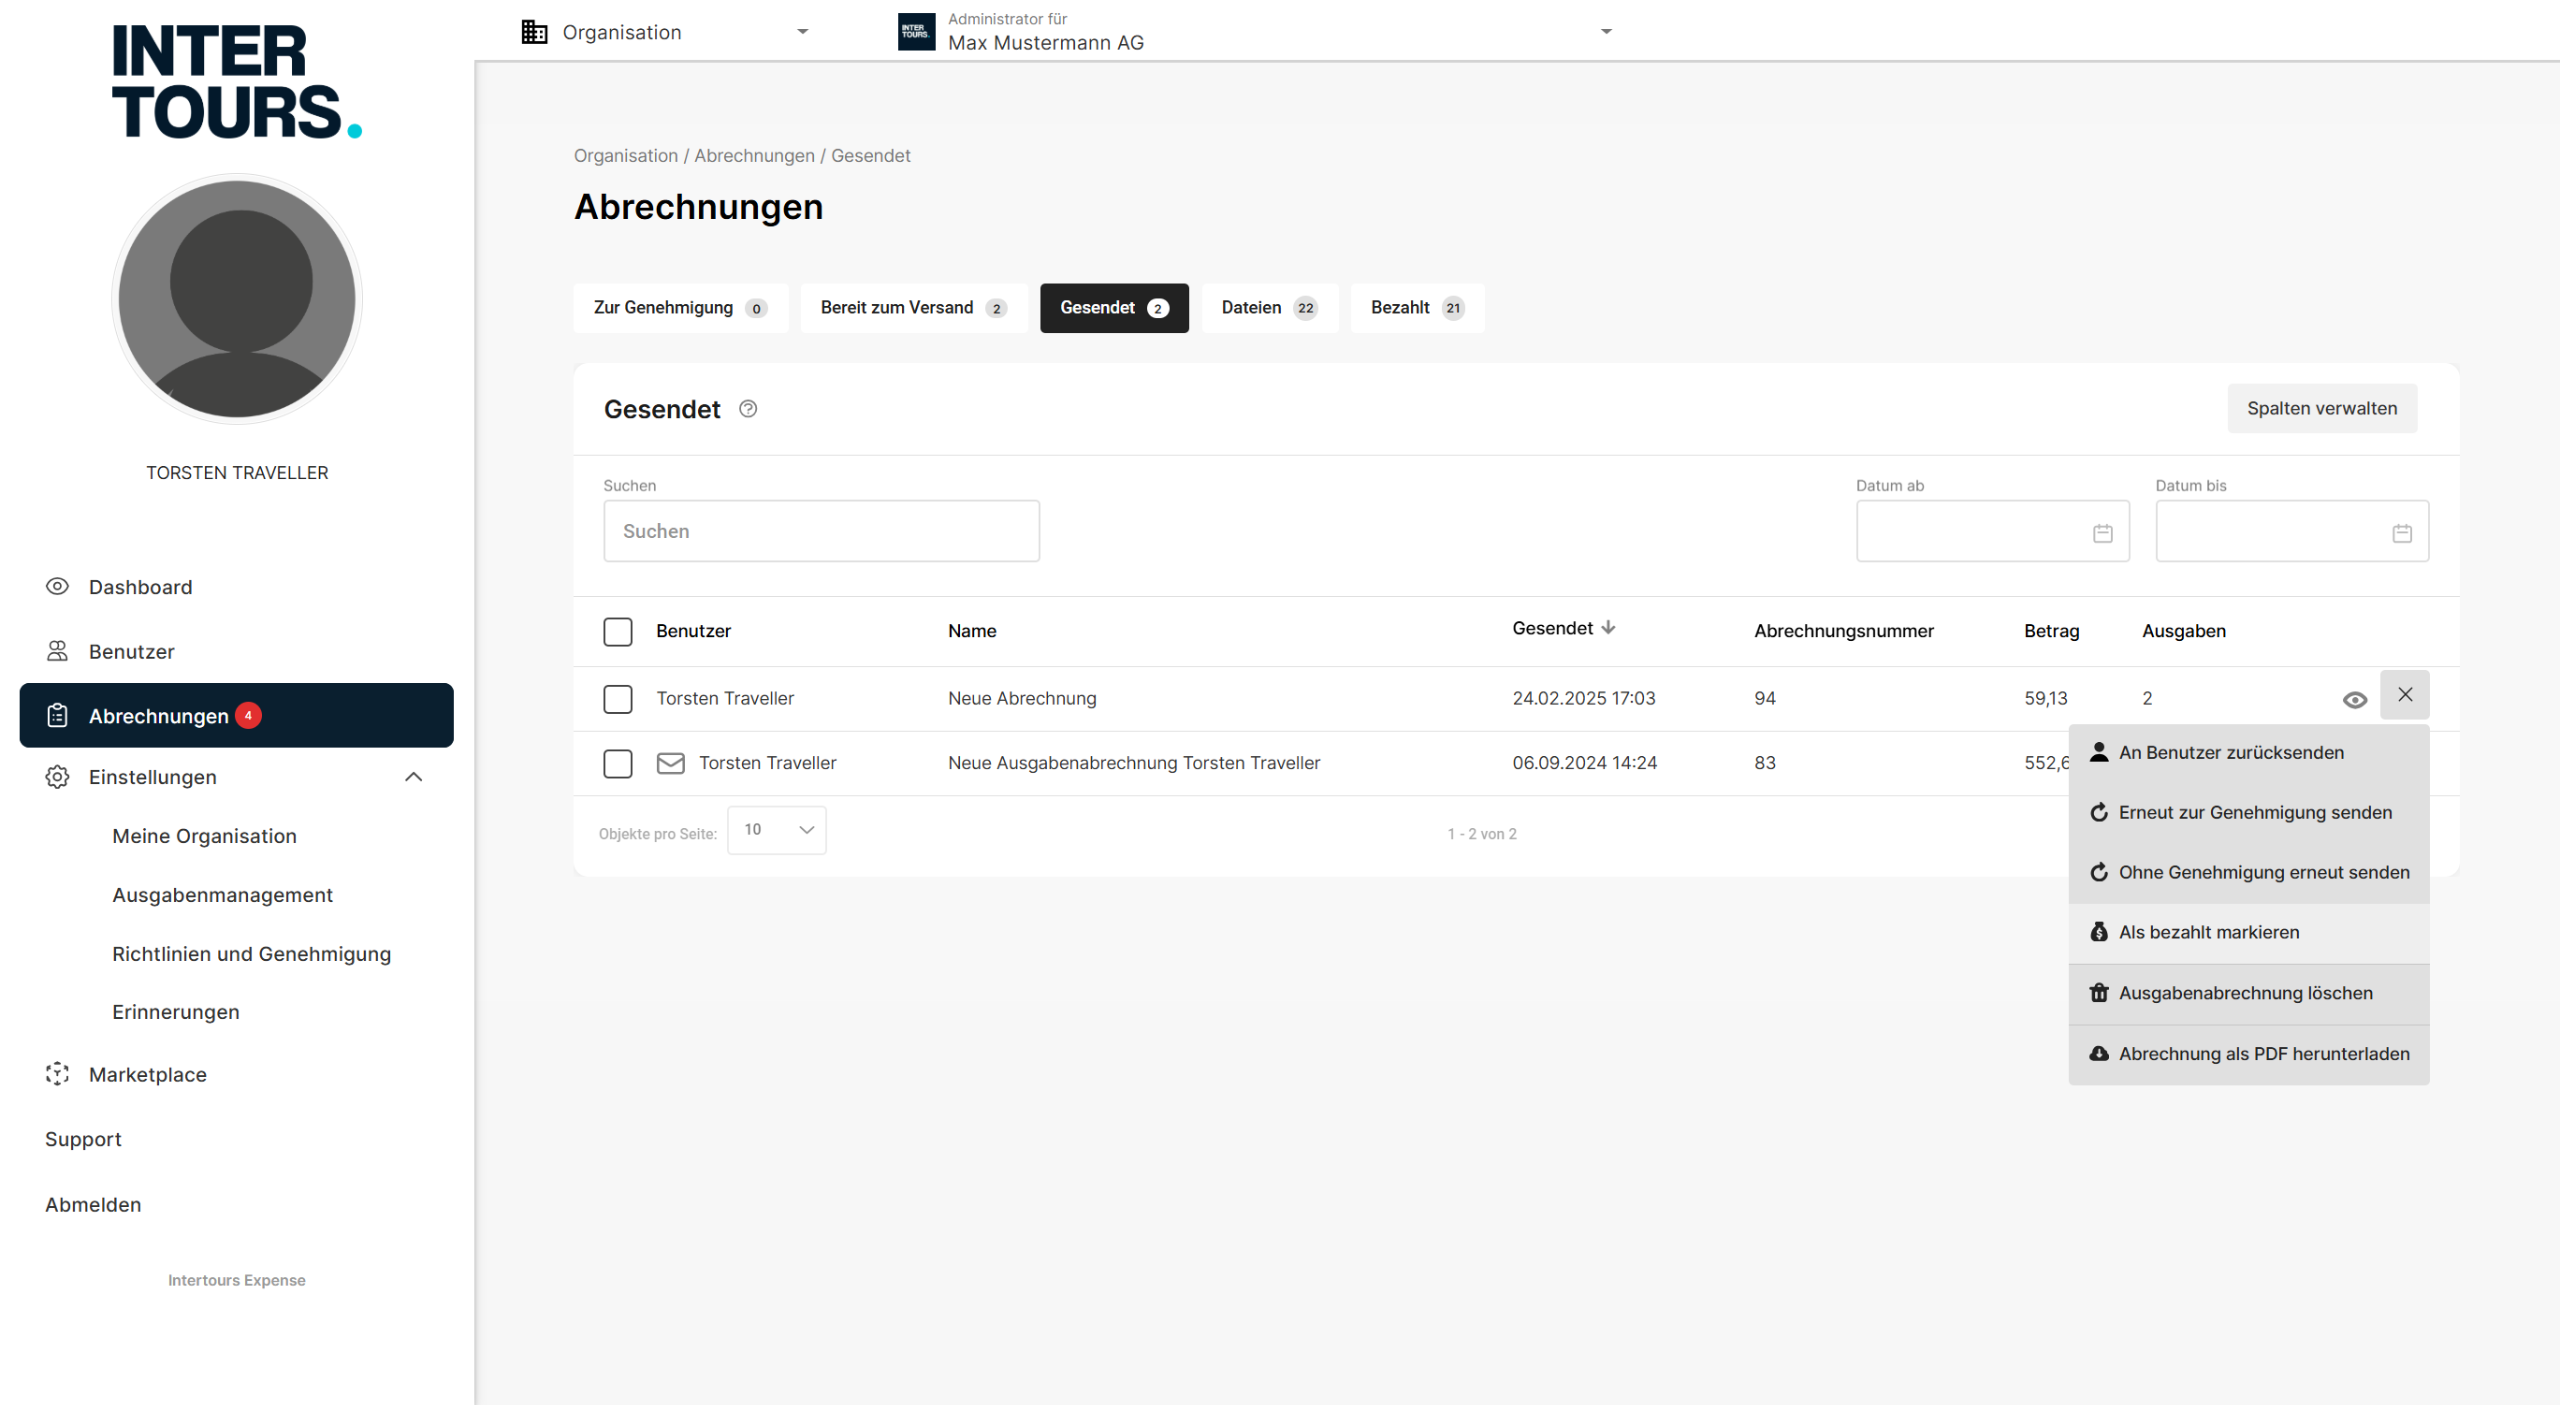Viewport: 2560px width, 1405px height.
Task: Choose Als bezahlt markieren from the menu
Action: [x=2209, y=932]
